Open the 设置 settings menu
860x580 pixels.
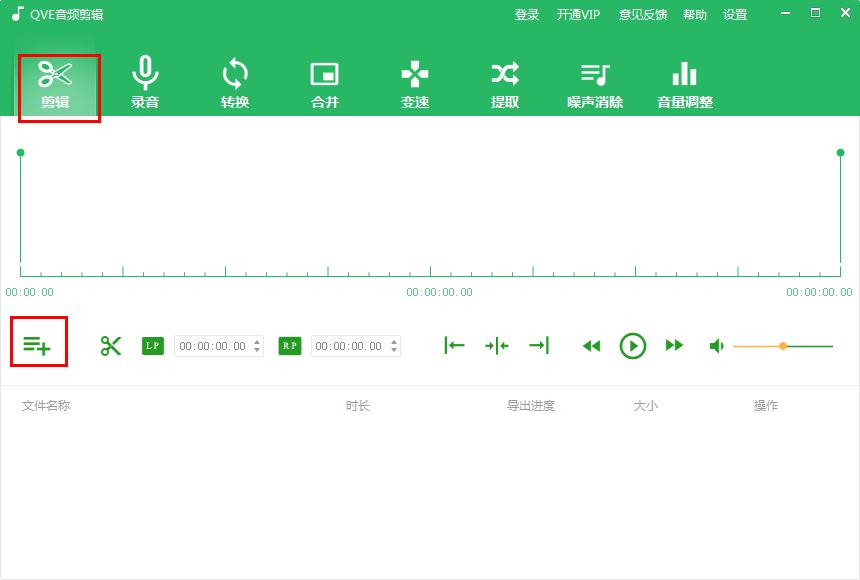(735, 14)
